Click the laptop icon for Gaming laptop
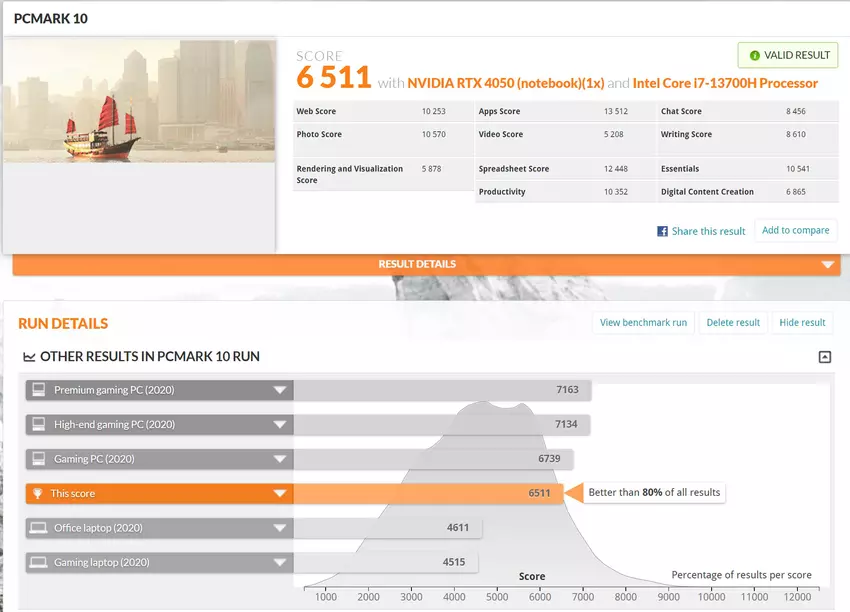 pyautogui.click(x=38, y=562)
